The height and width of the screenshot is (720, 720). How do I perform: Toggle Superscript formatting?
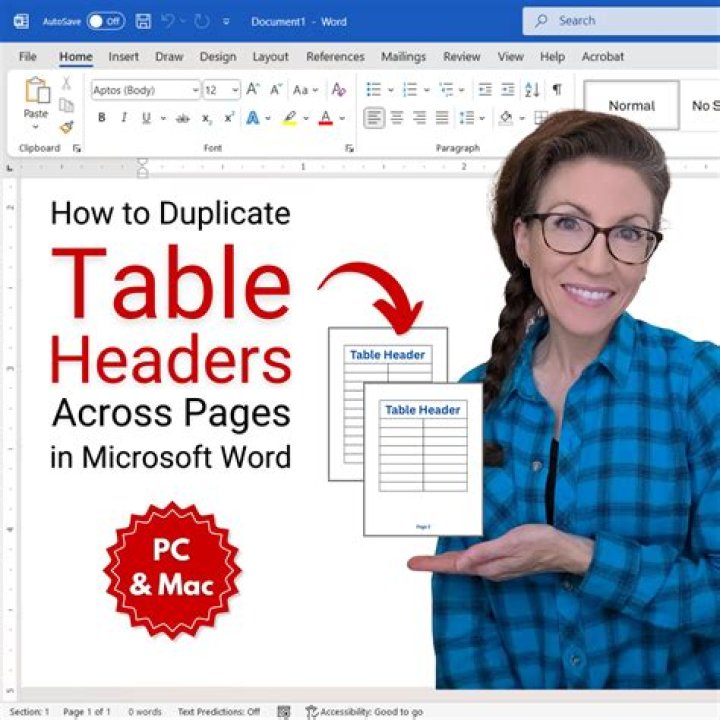229,118
